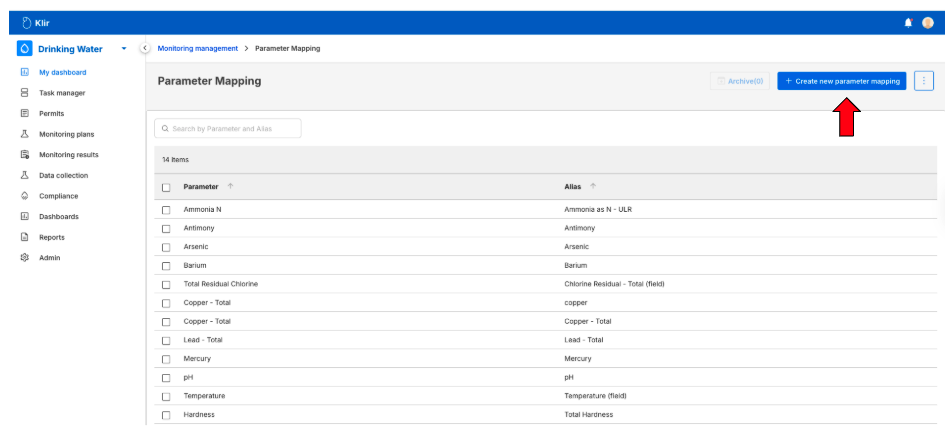Check the Ammonia N row checkbox
The width and height of the screenshot is (952, 442).
(x=167, y=210)
